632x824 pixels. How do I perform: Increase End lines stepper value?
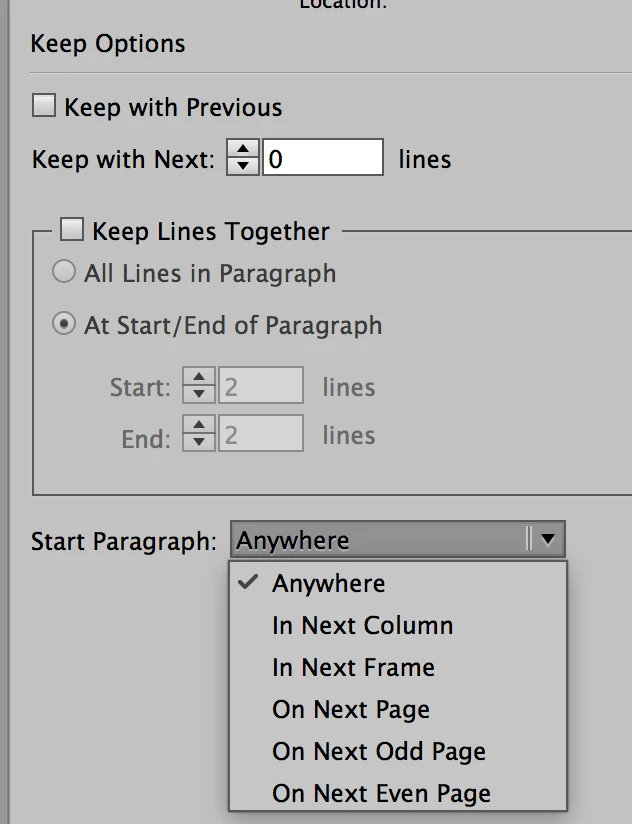pyautogui.click(x=201, y=427)
